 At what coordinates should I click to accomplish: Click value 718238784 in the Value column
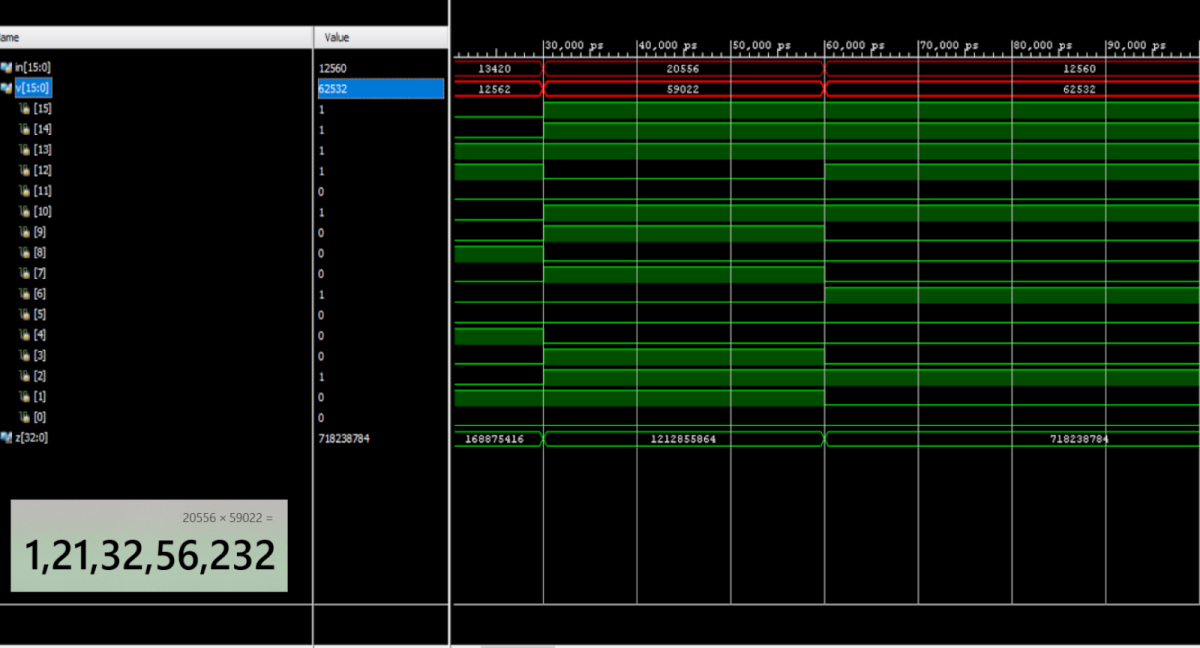pos(344,438)
